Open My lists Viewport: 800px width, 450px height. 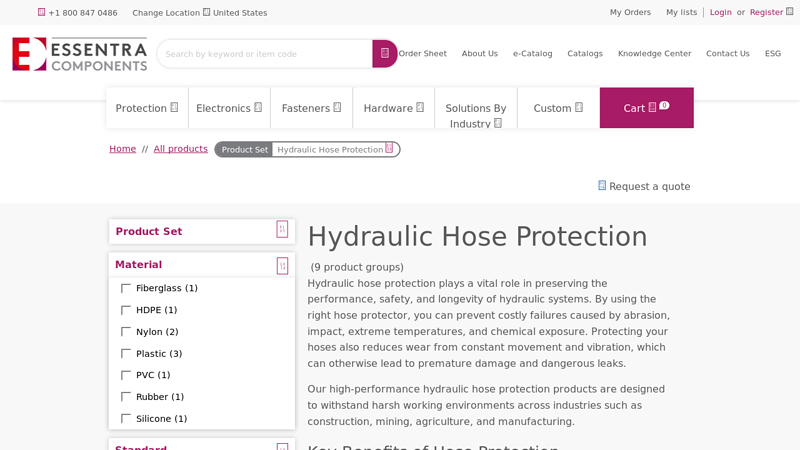[x=681, y=12]
